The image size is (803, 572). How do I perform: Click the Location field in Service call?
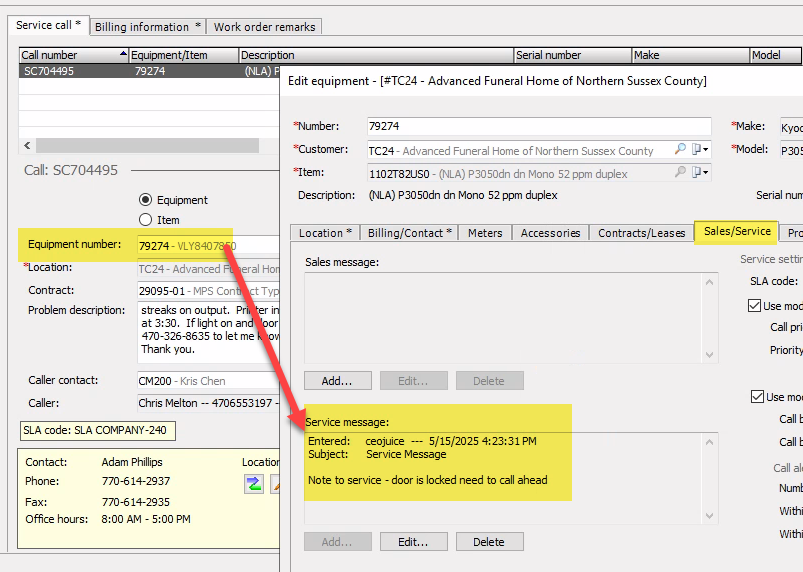(208, 269)
